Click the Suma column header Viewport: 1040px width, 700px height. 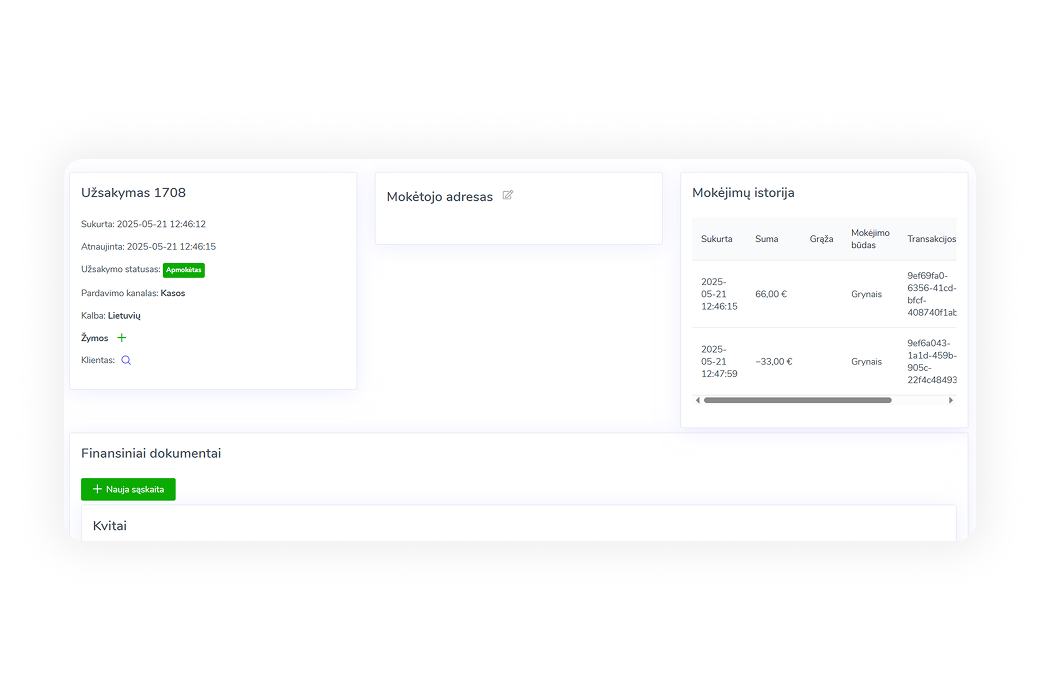point(766,239)
